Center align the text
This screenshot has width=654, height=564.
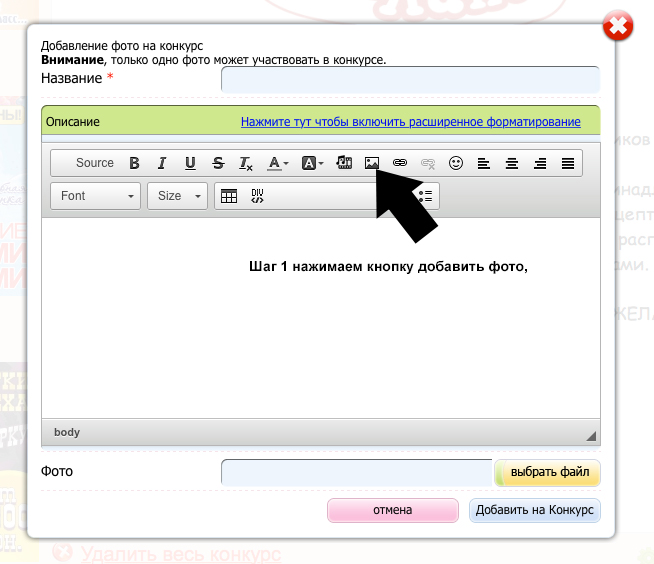(x=512, y=163)
